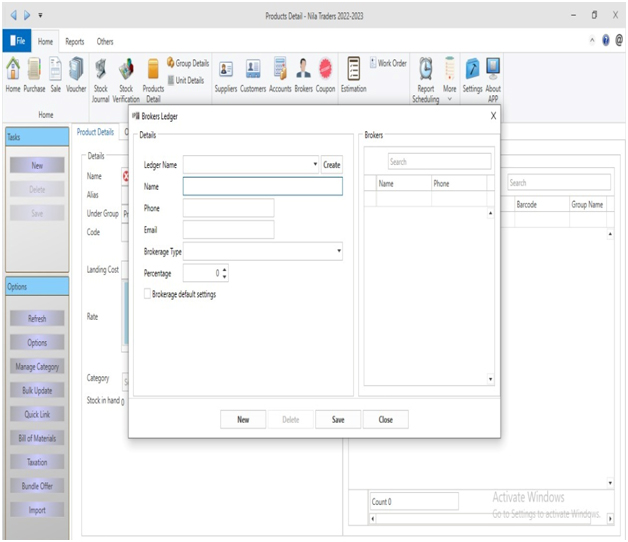
Task: Open Work Order in ribbon
Action: point(388,63)
